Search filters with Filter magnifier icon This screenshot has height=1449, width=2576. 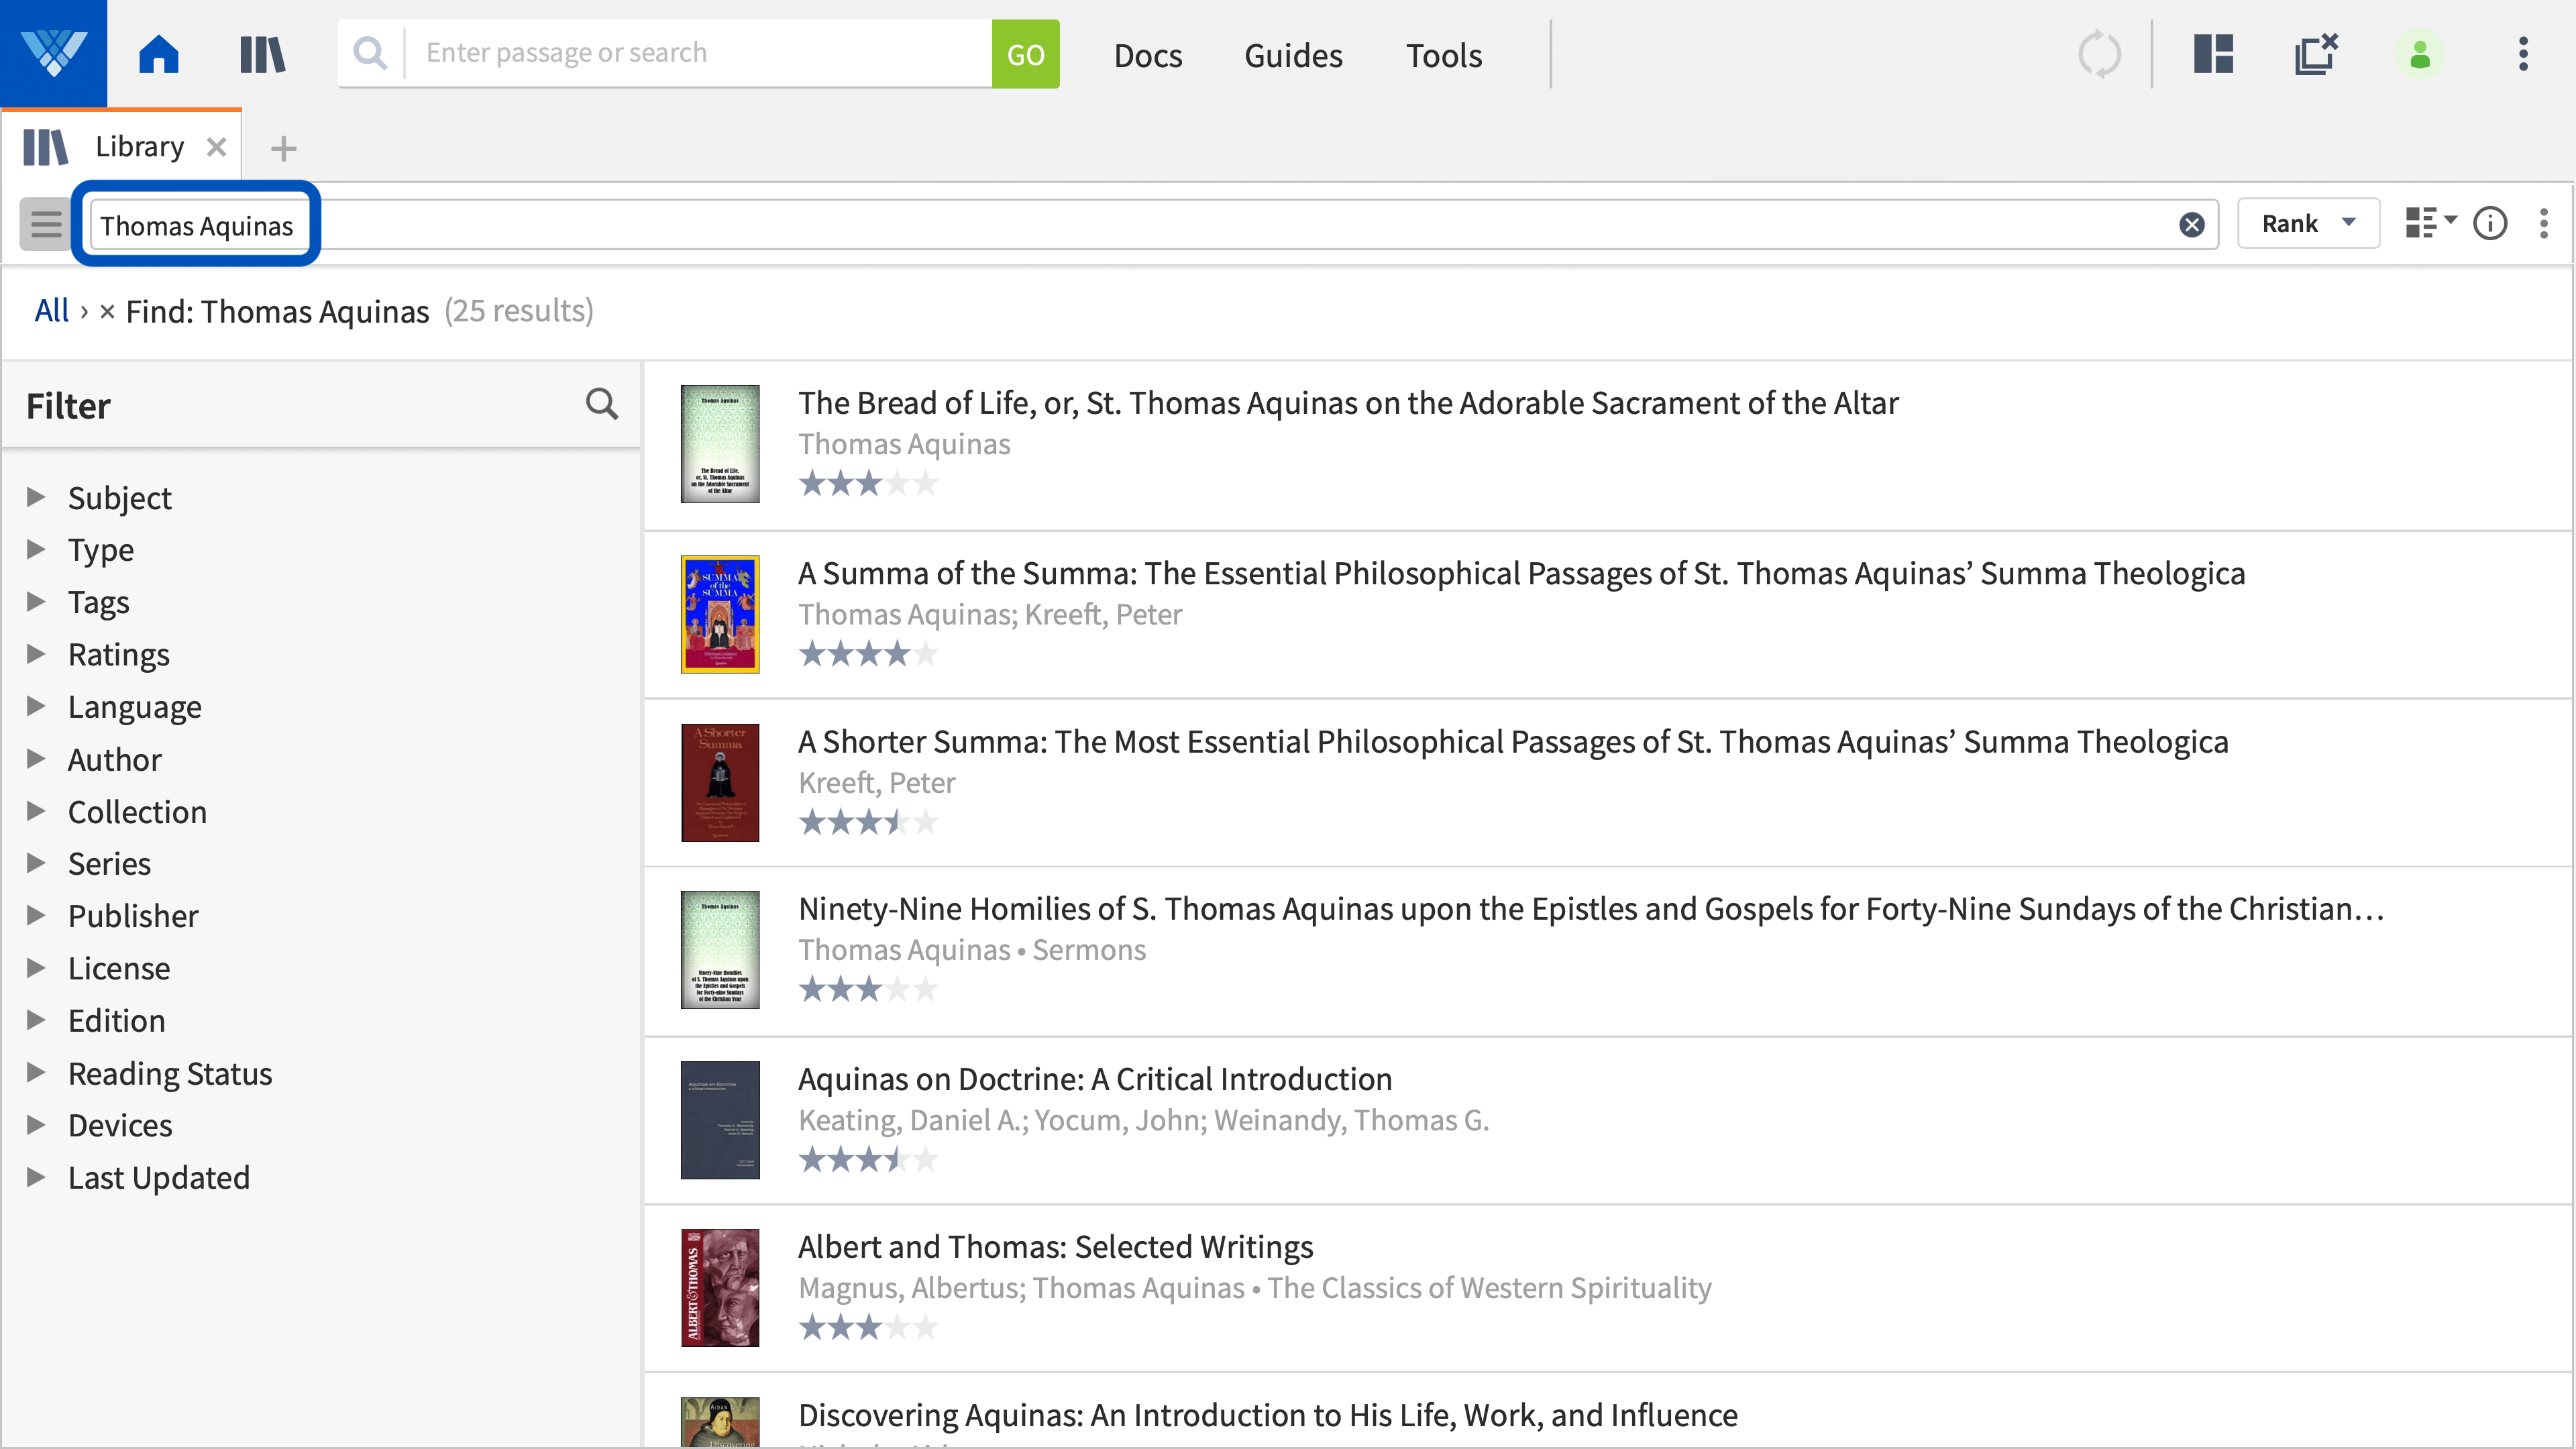coord(601,404)
